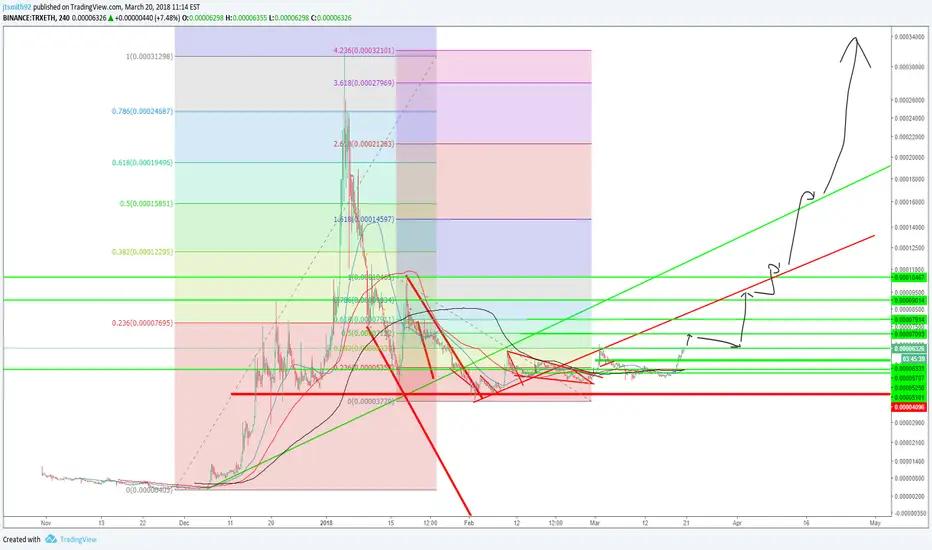The height and width of the screenshot is (550, 932).
Task: Click the Mar date on time axis
Action: pos(594,523)
